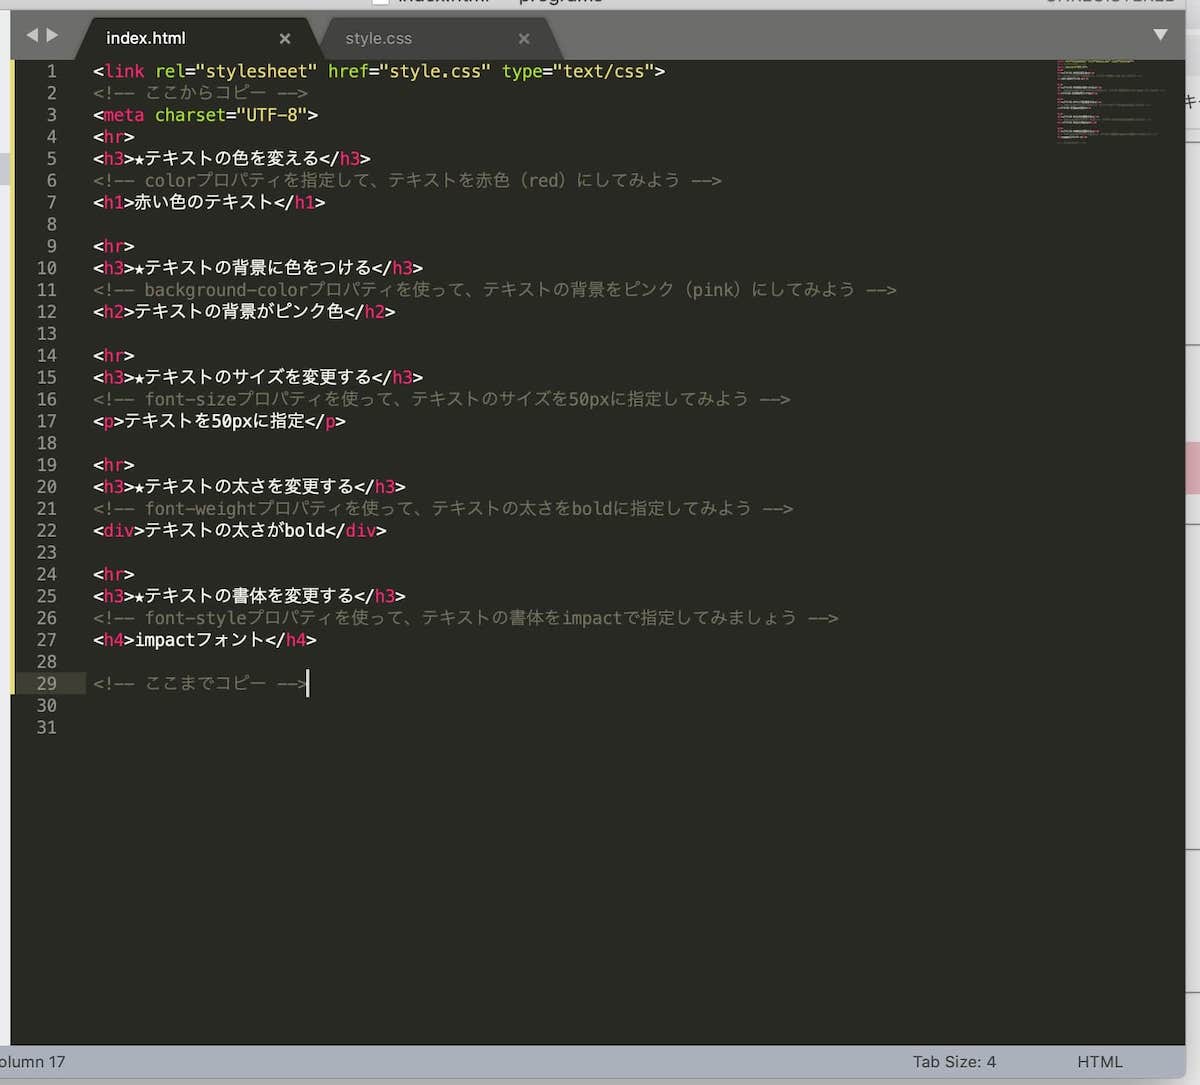Click line number 22 in gutter

(x=47, y=531)
